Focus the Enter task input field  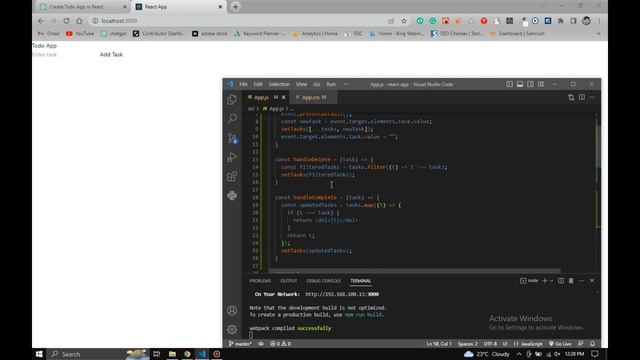tap(64, 54)
